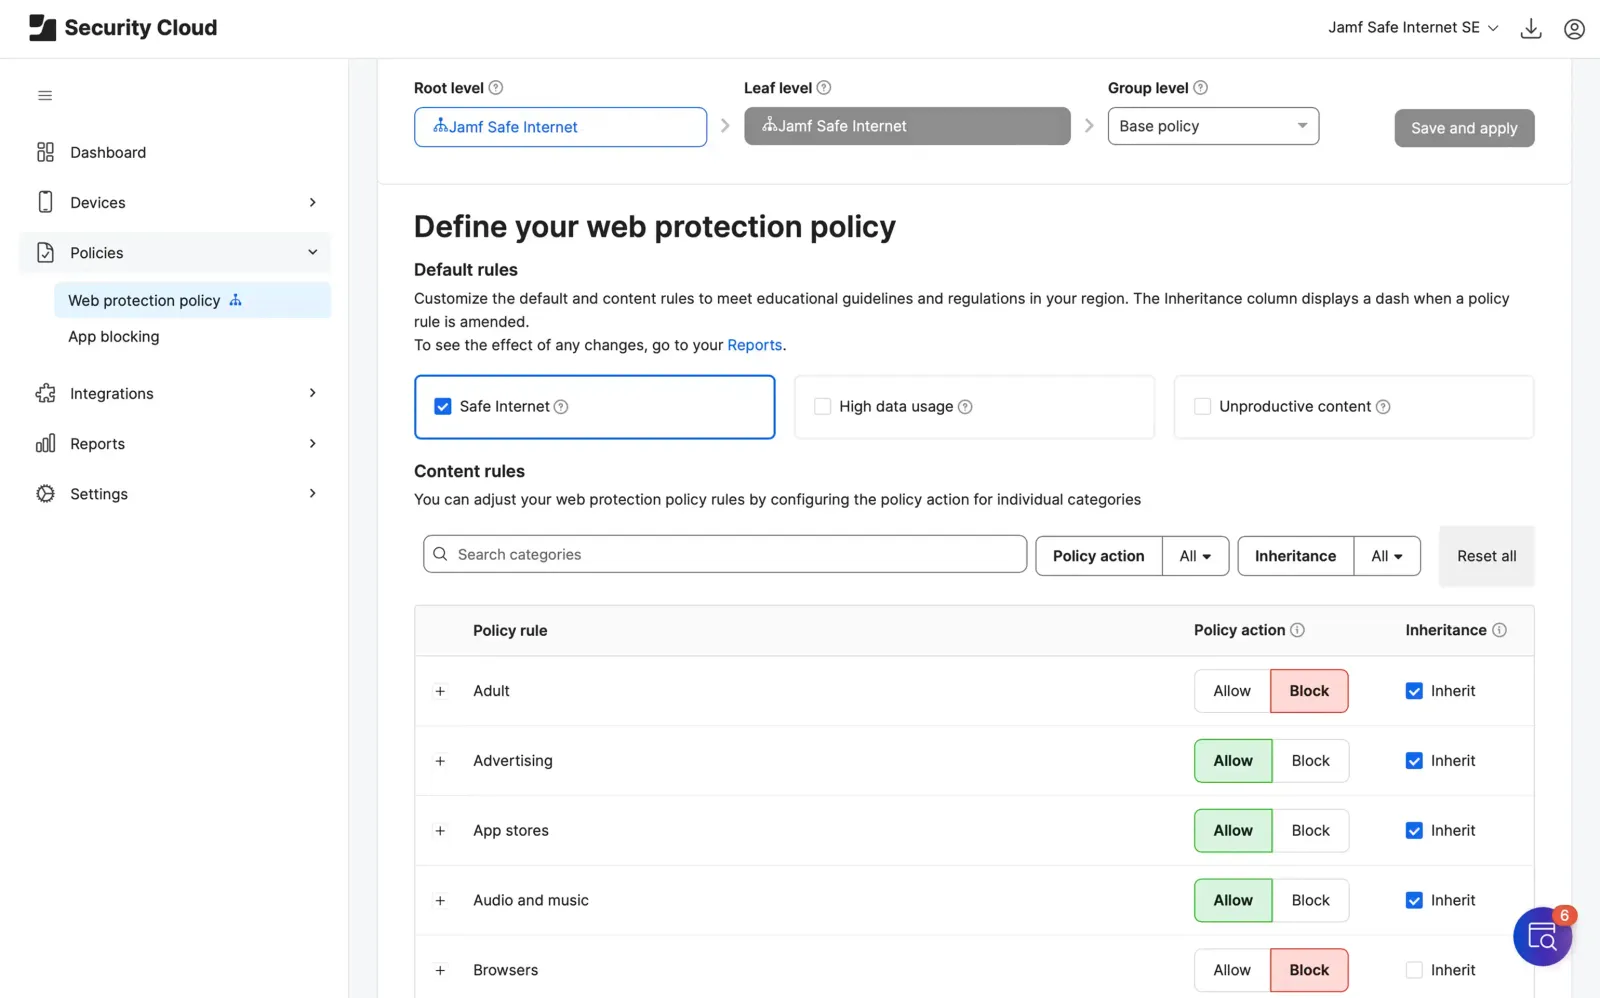Click the hamburger menu icon in sidebar
The image size is (1600, 998).
point(45,96)
